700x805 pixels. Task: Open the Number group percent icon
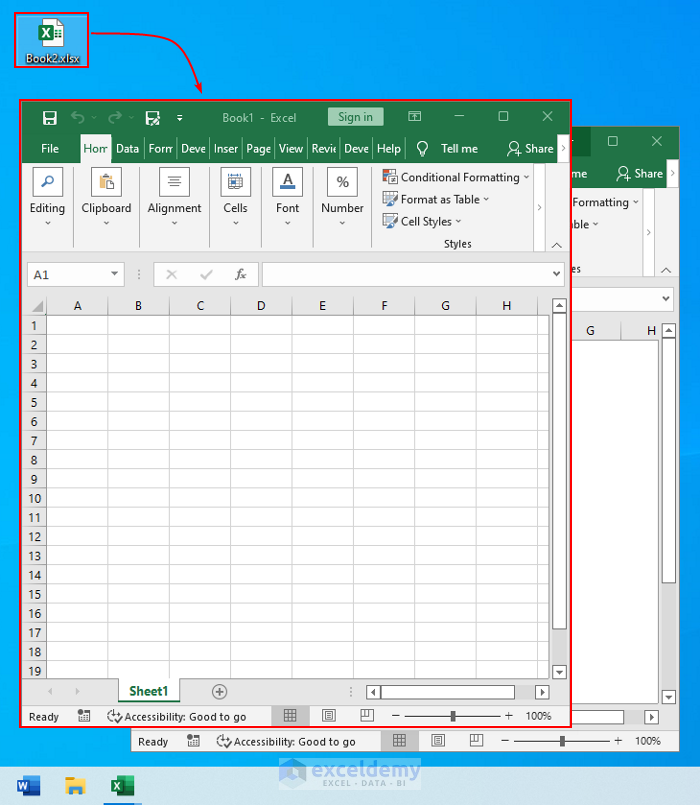343,182
